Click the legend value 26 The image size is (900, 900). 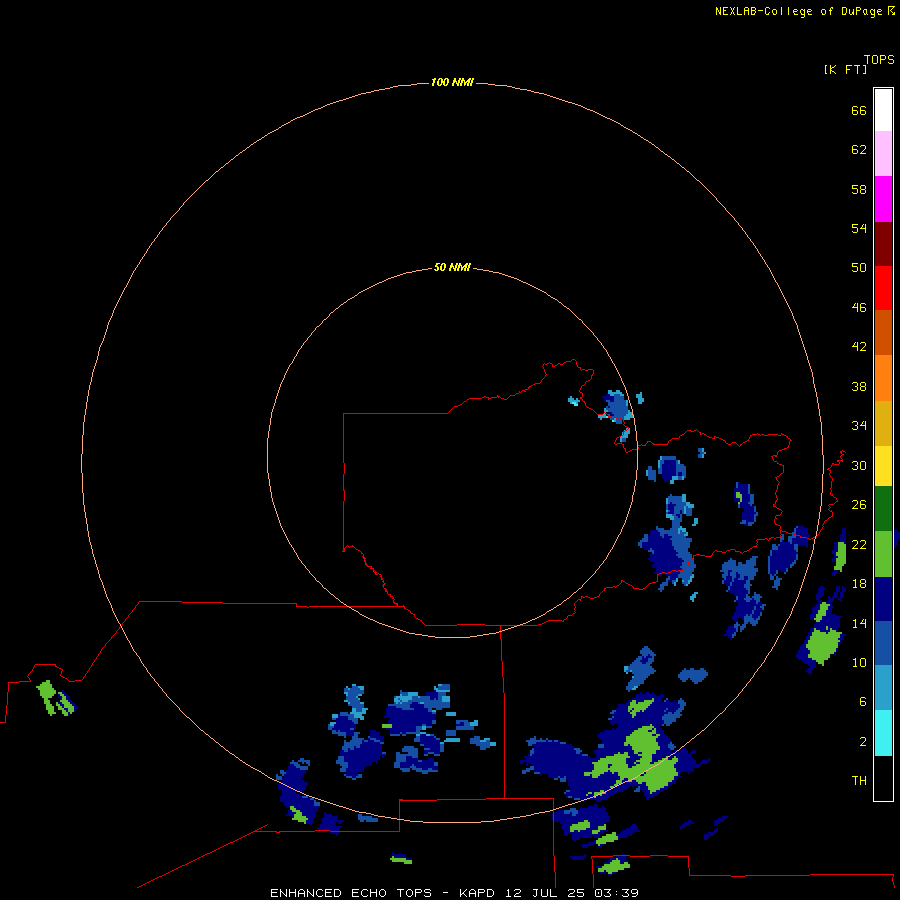click(x=859, y=505)
